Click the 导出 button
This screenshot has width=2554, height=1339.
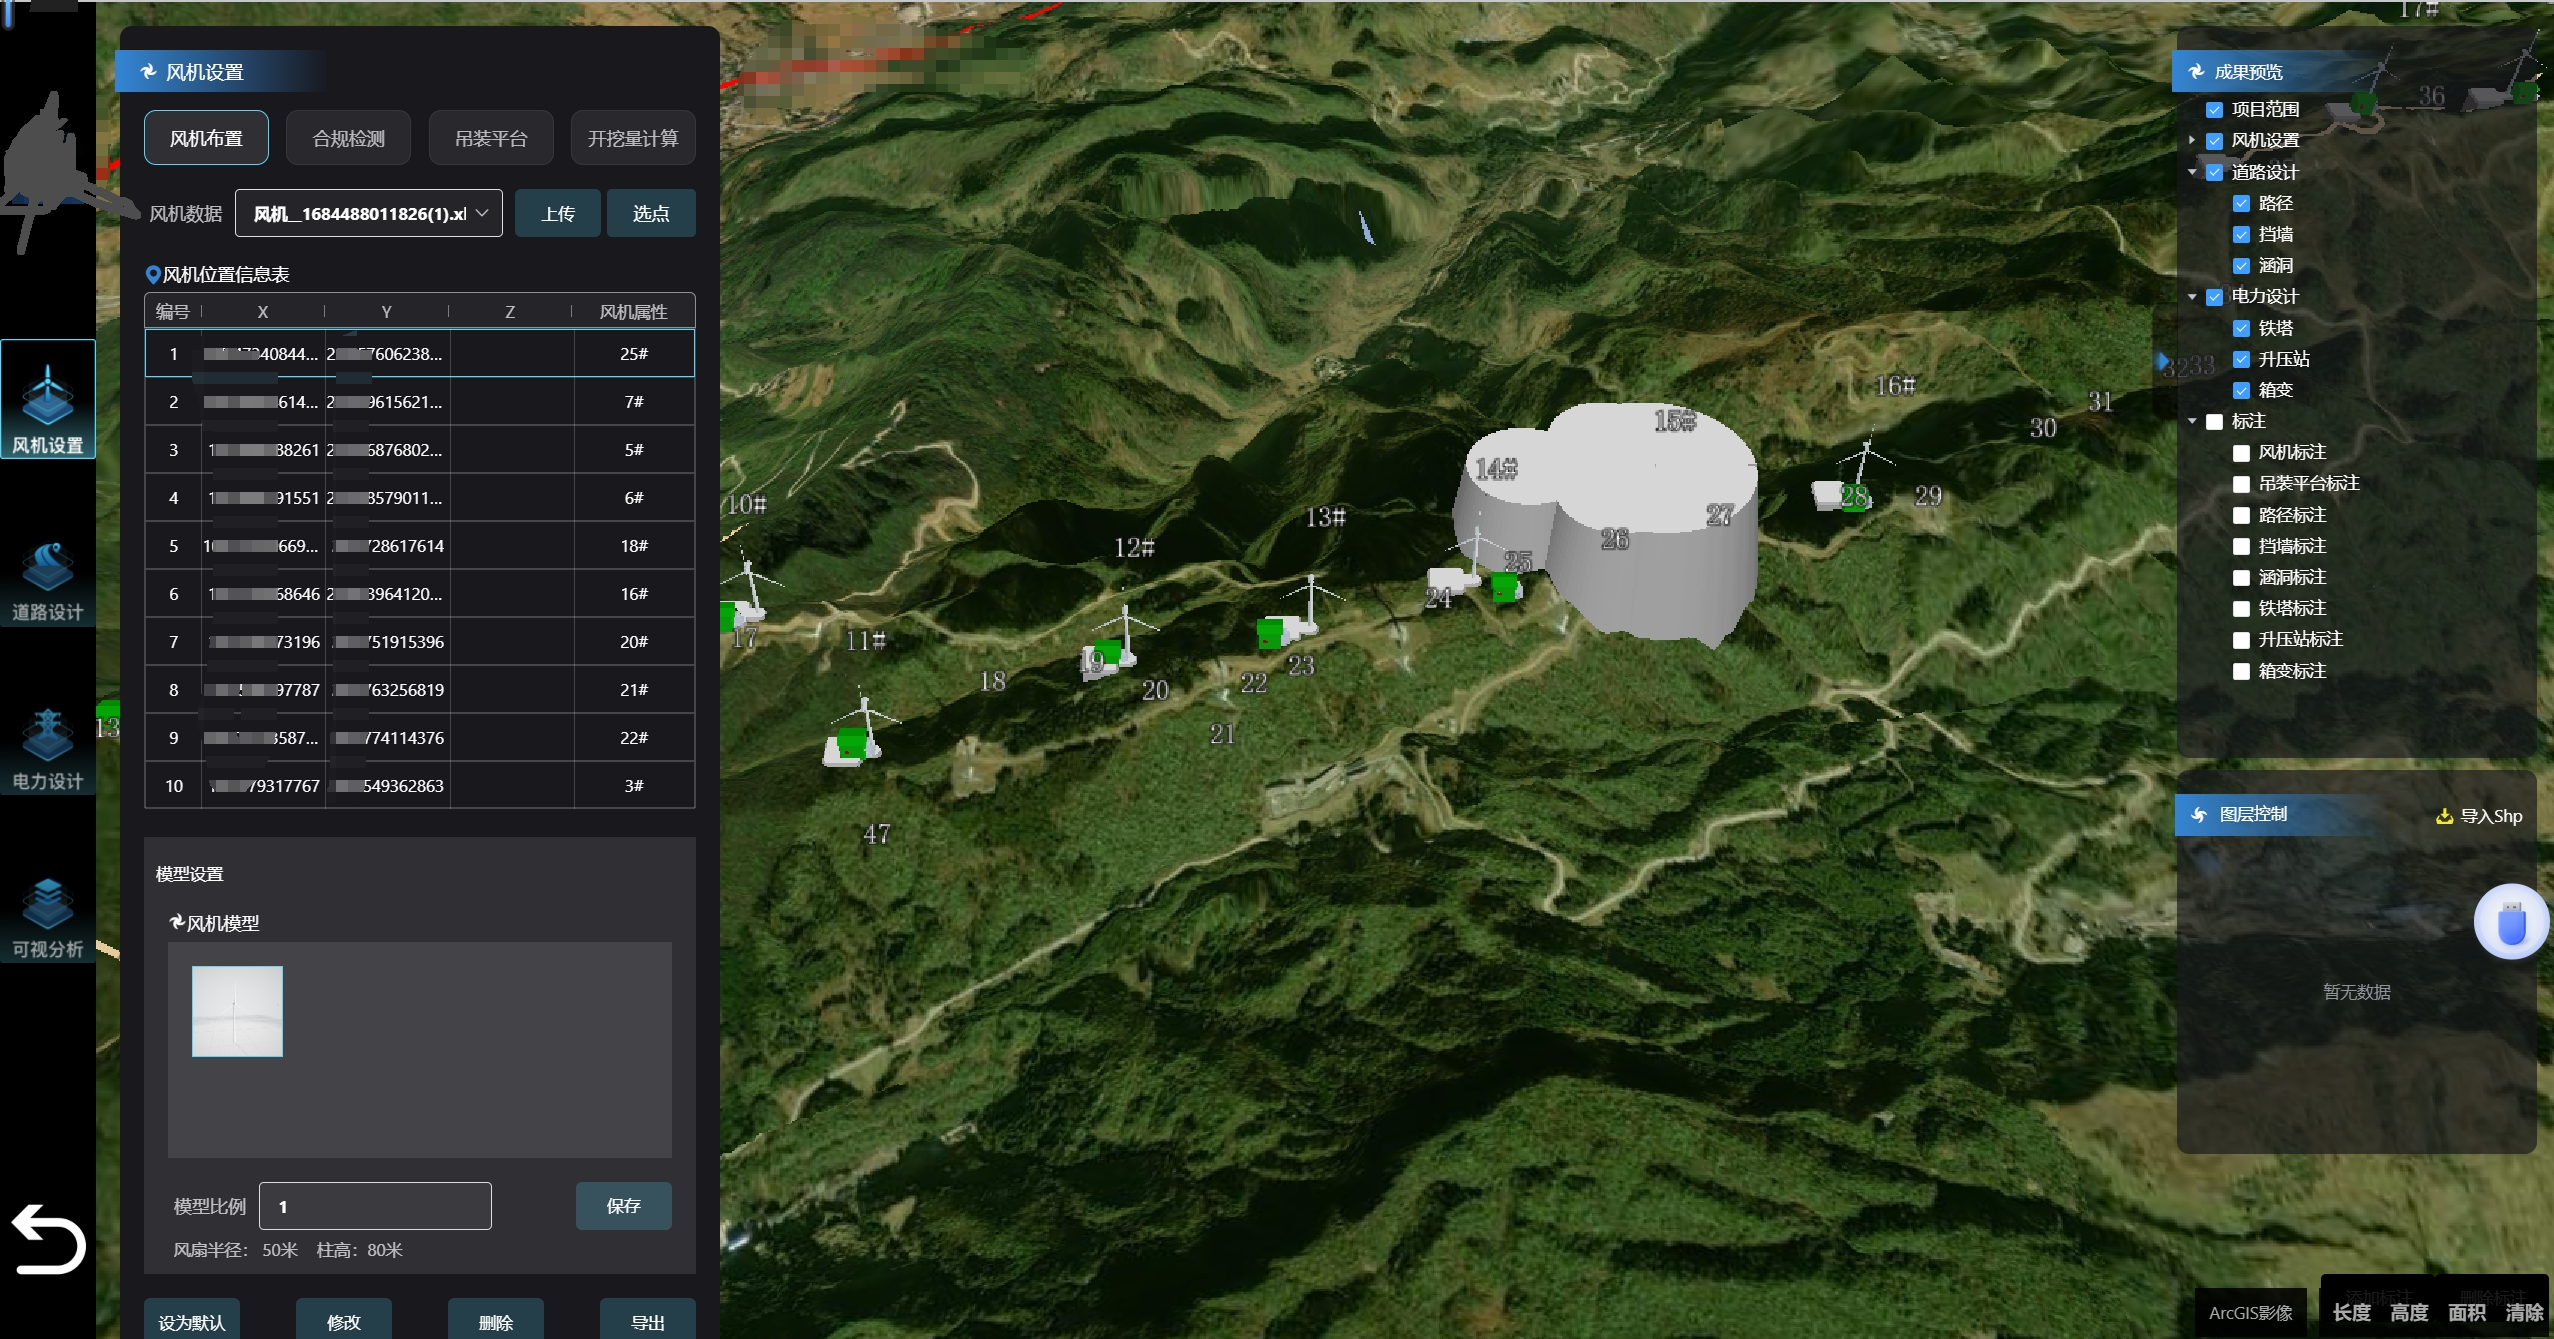pyautogui.click(x=648, y=1321)
